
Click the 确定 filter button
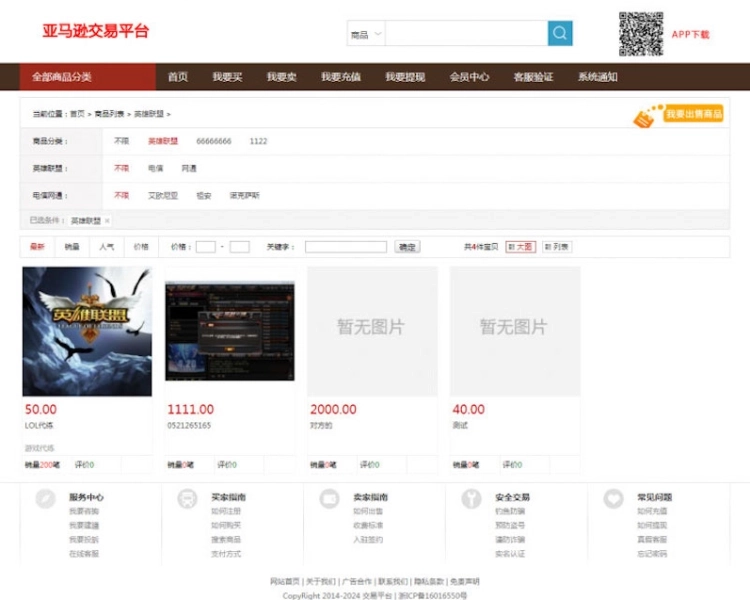click(x=408, y=247)
